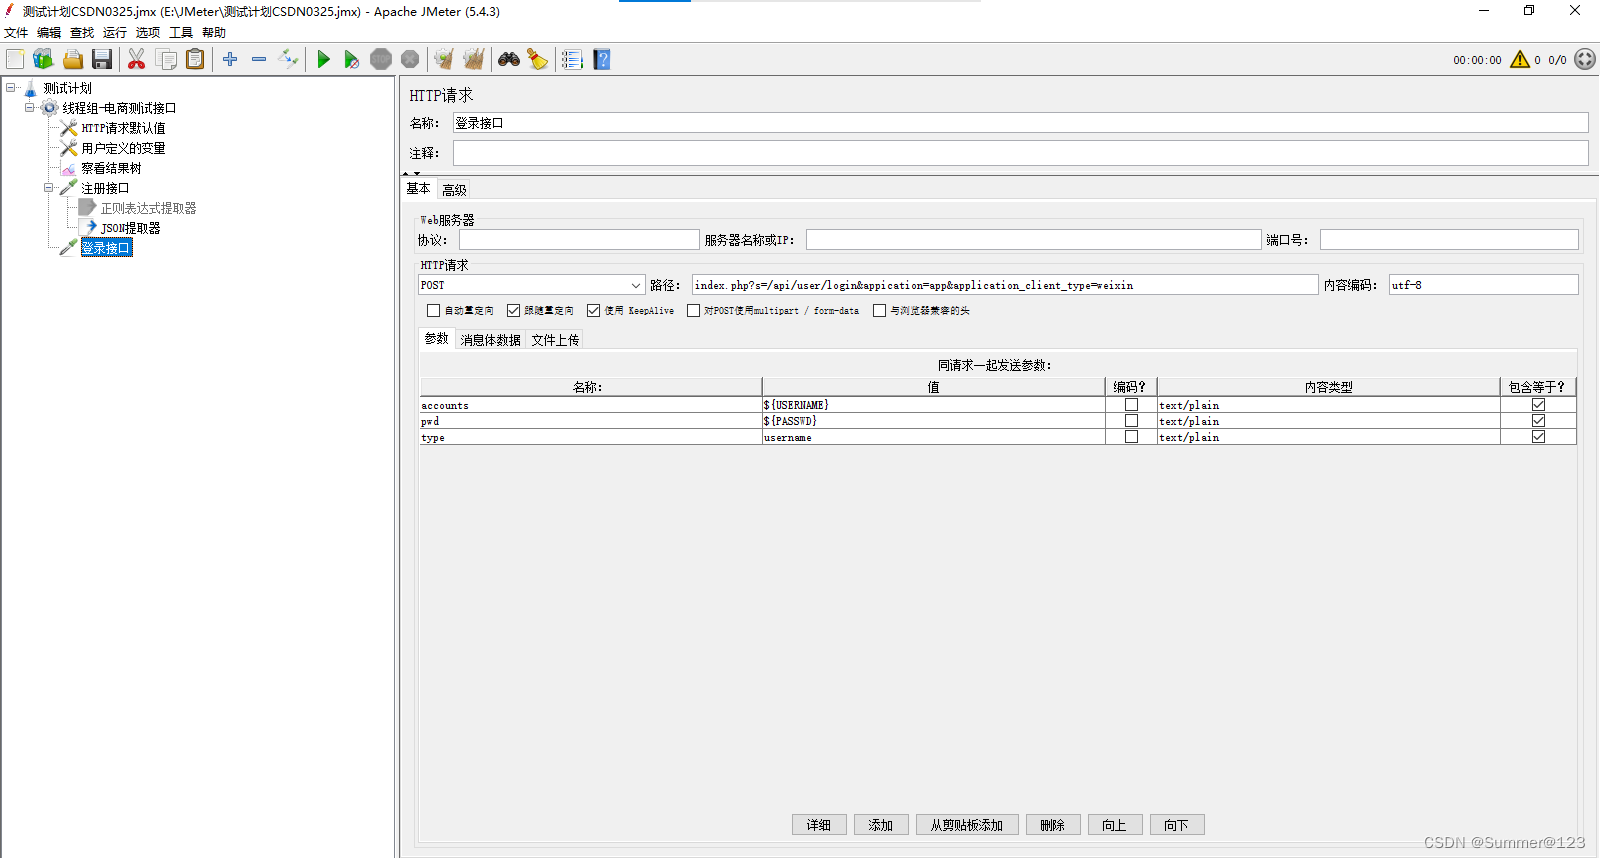Image resolution: width=1600 pixels, height=858 pixels.
Task: Open the 工具 menu
Action: click(181, 33)
